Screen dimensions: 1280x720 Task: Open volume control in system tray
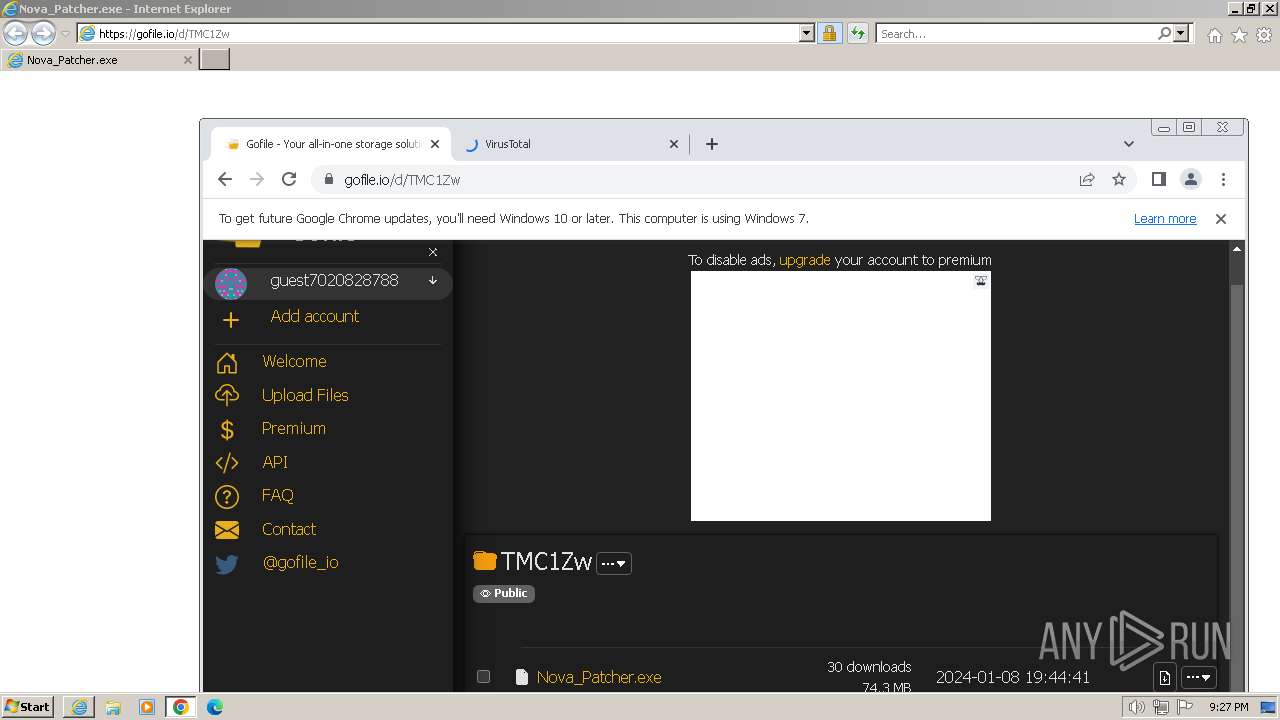(x=1137, y=707)
